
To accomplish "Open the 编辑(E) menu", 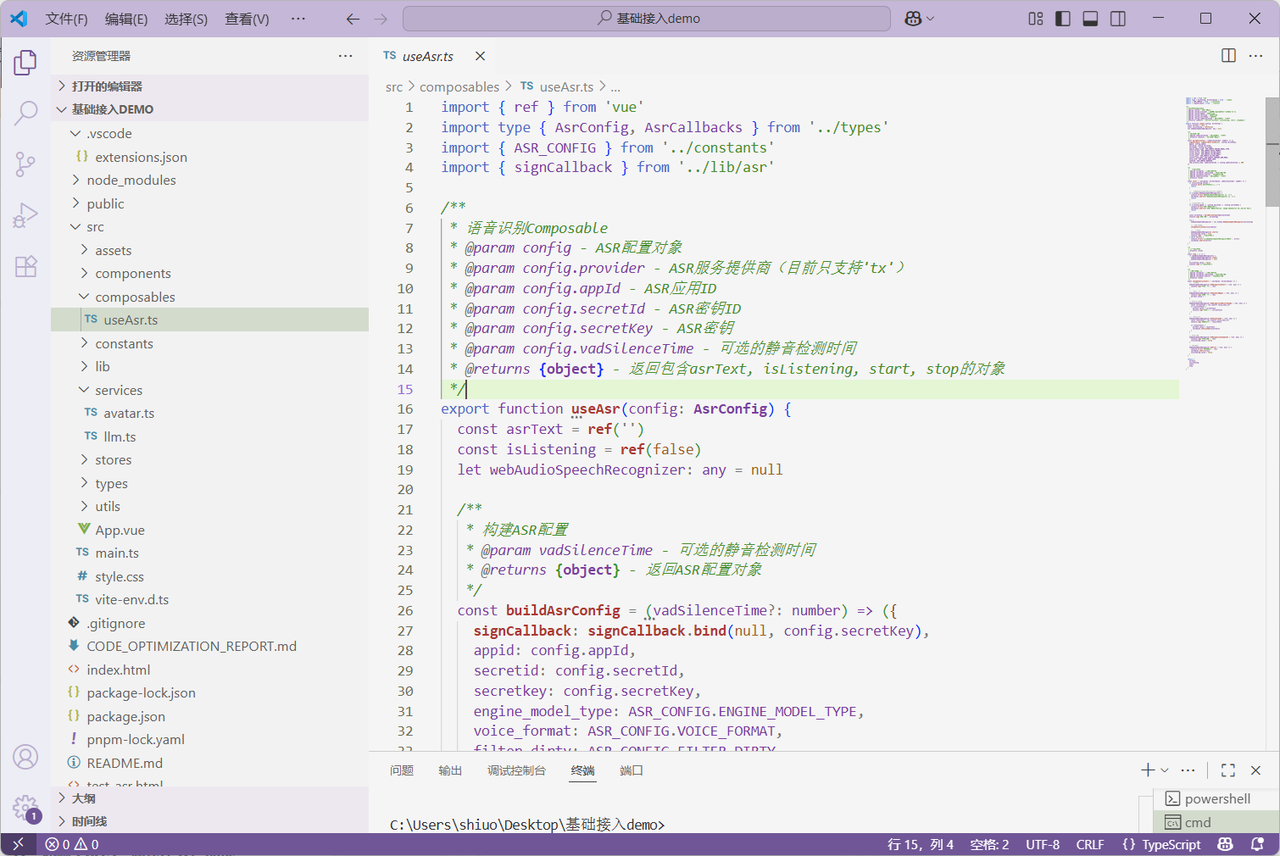I will coord(126,19).
